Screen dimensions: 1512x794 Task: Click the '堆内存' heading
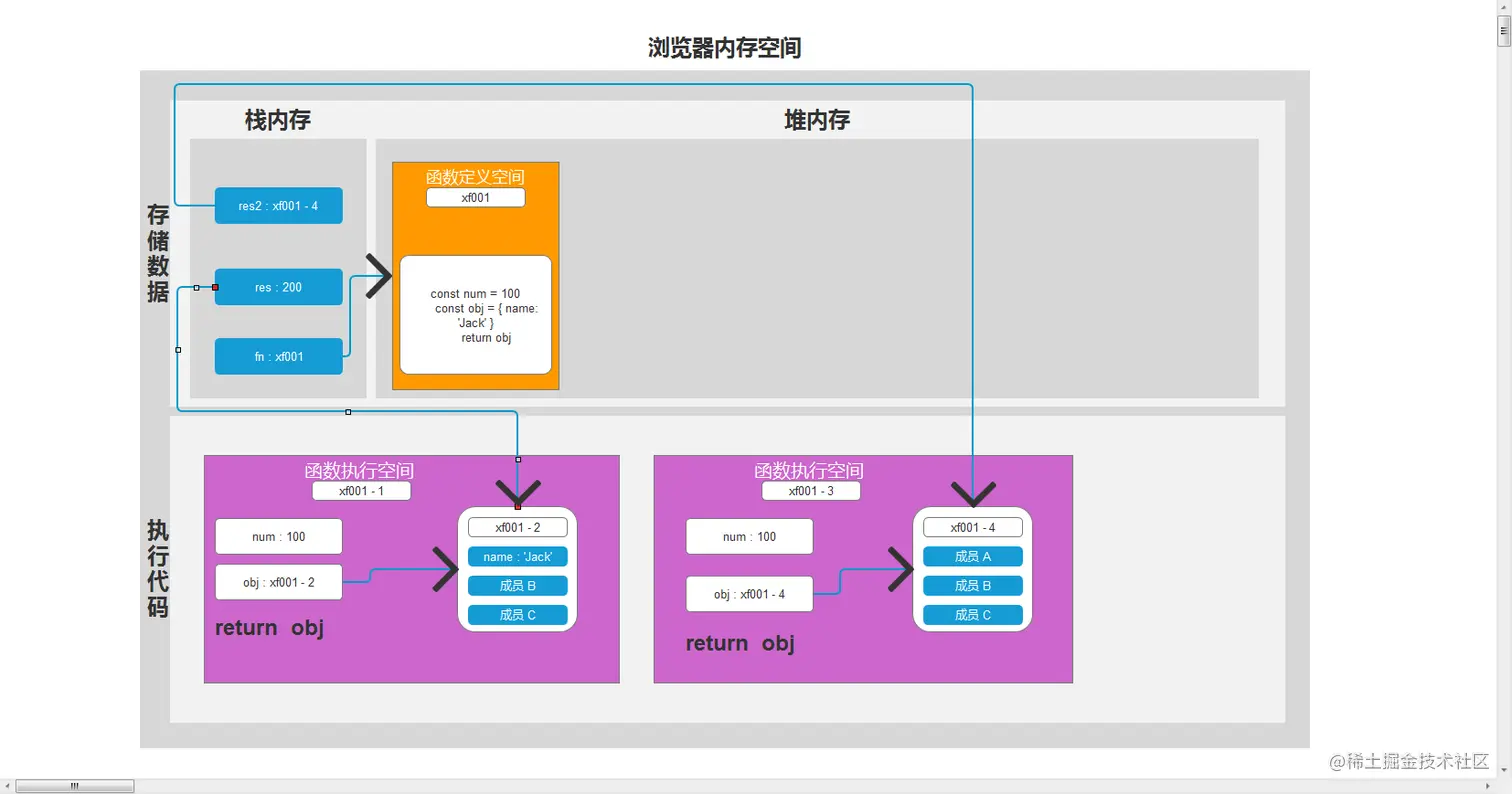[x=817, y=120]
